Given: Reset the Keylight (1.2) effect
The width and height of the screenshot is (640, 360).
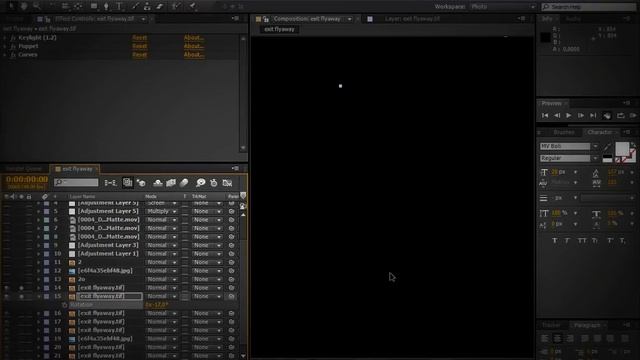Looking at the screenshot, I should coord(140,38).
